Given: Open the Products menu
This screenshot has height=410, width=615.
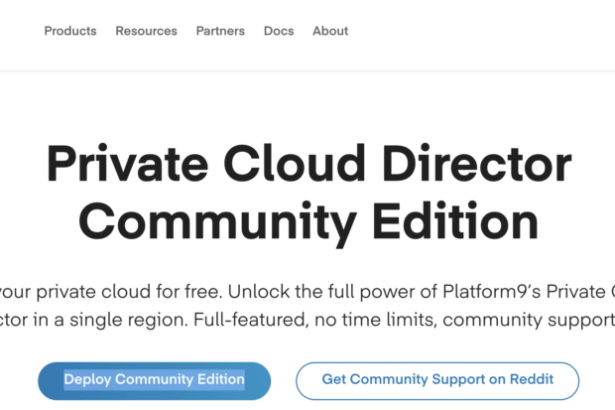Looking at the screenshot, I should click(x=70, y=31).
